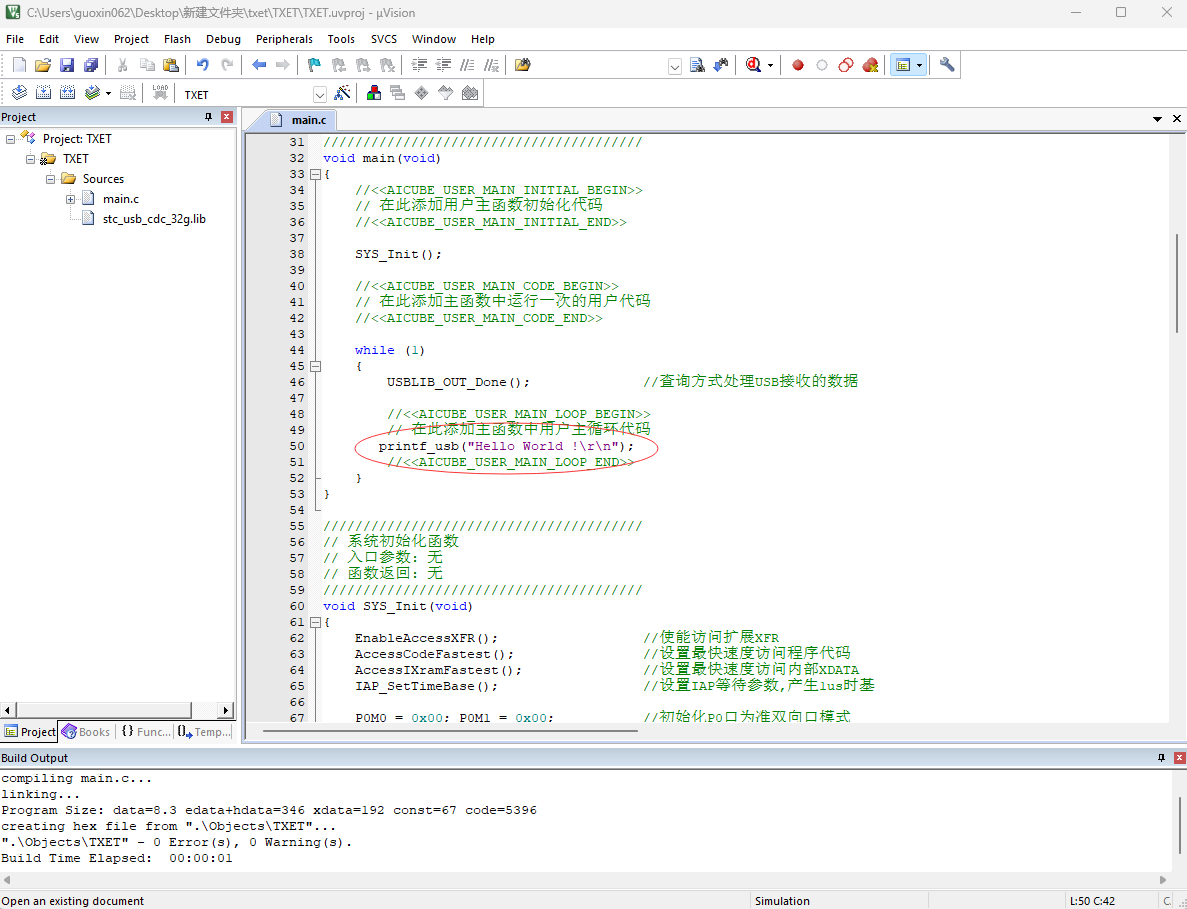
Task: Expand the main.c tree node
Action: point(70,199)
